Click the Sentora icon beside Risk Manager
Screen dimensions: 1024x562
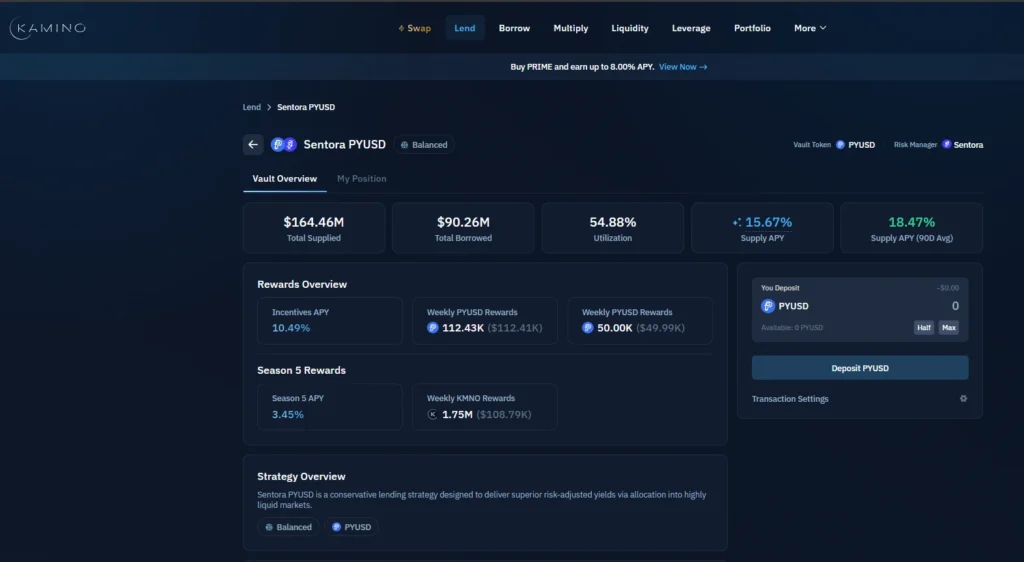(946, 145)
